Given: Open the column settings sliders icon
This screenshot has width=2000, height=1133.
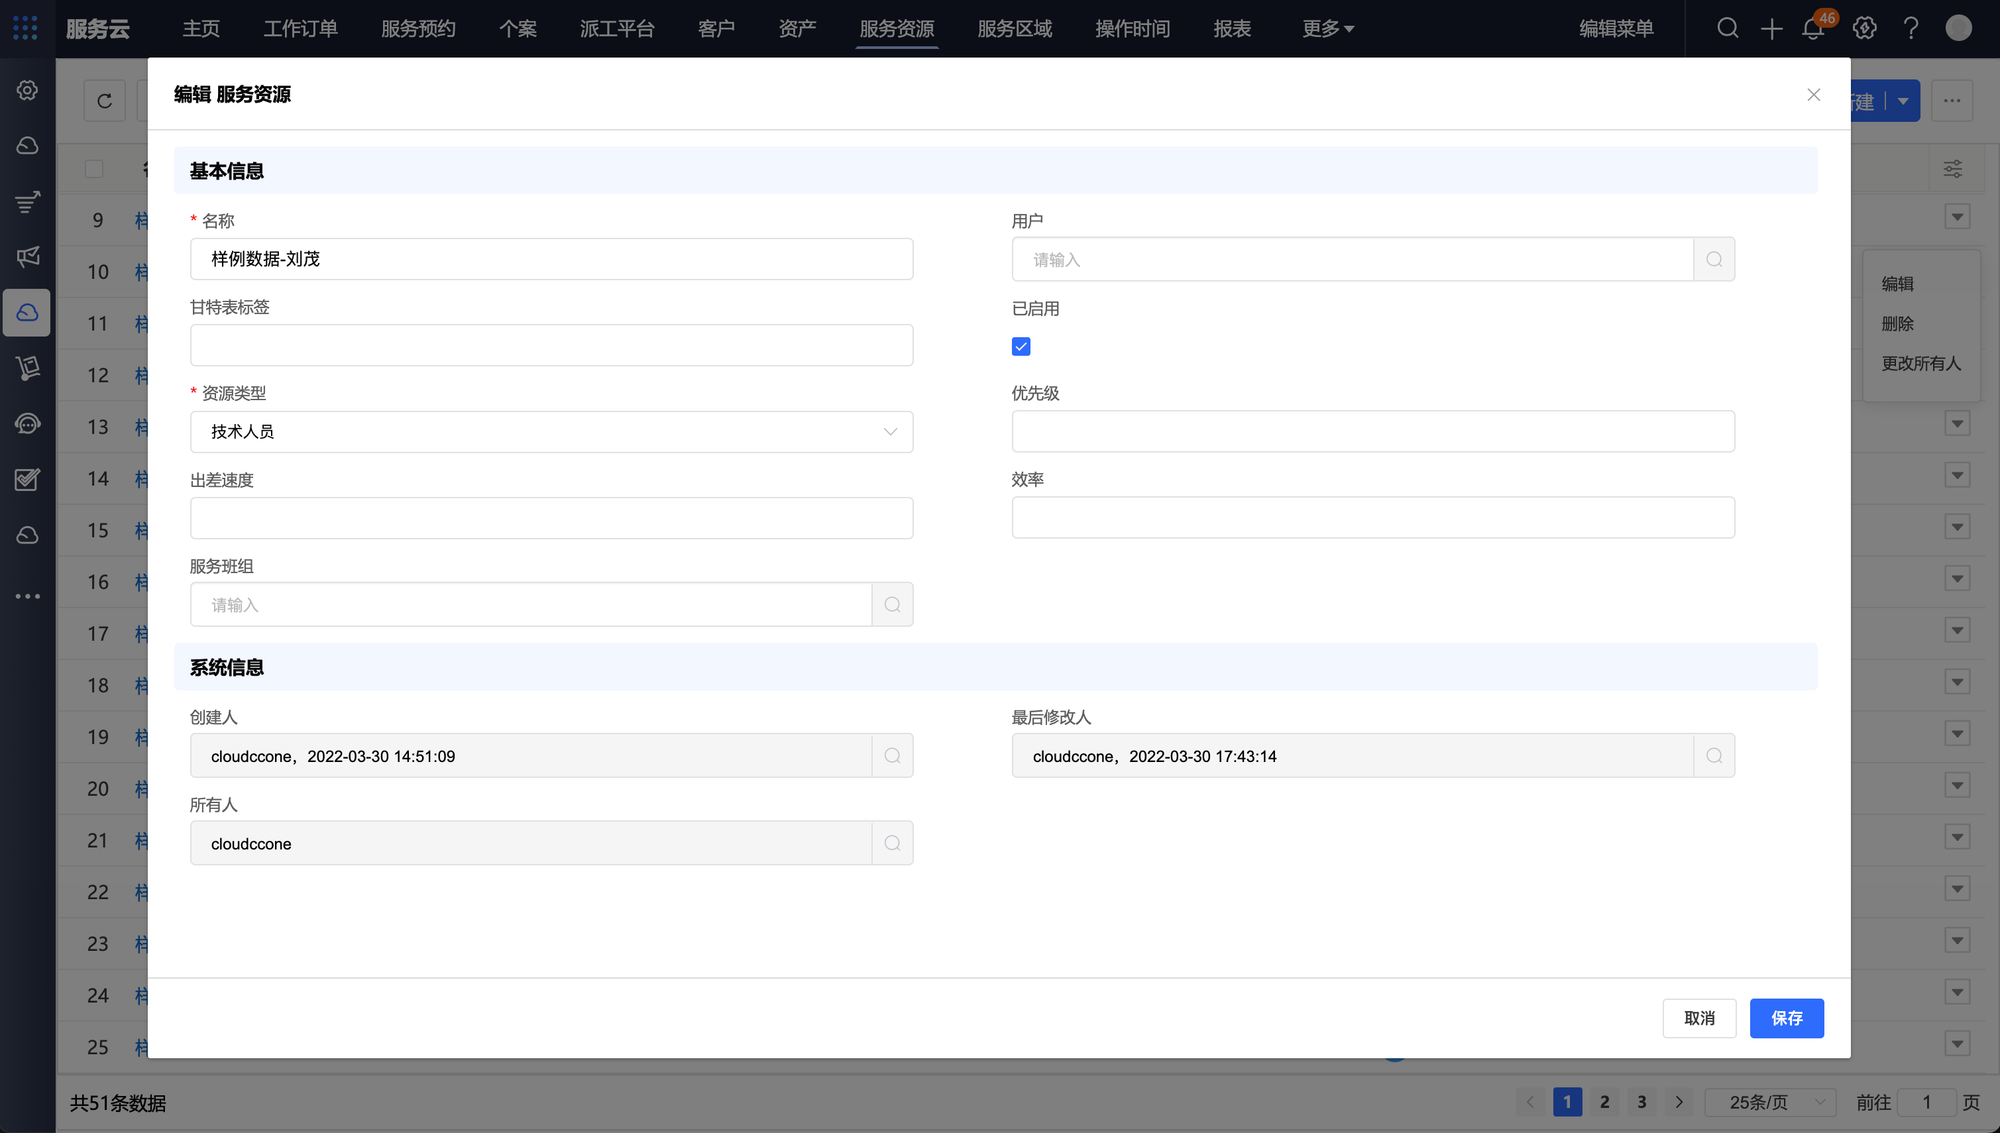Looking at the screenshot, I should [1952, 169].
